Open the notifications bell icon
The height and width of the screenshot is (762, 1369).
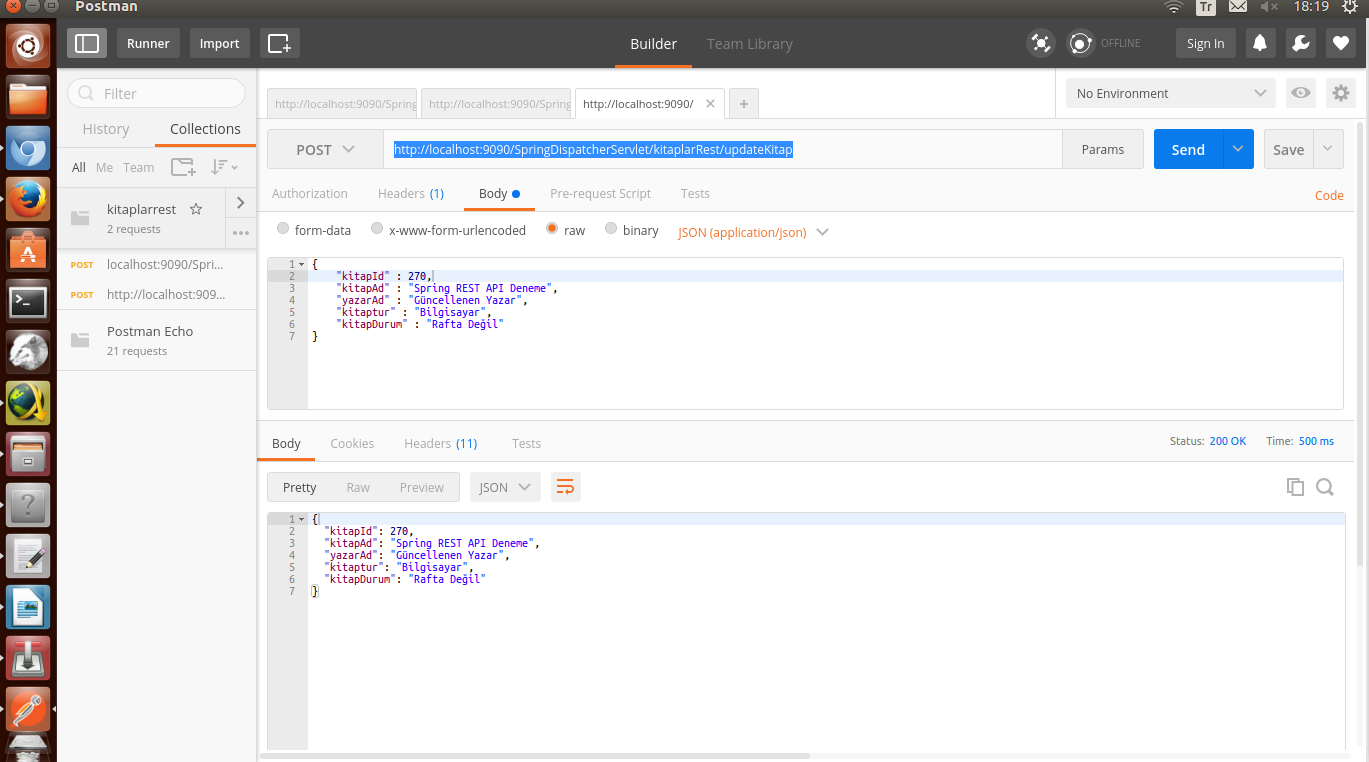(1260, 43)
